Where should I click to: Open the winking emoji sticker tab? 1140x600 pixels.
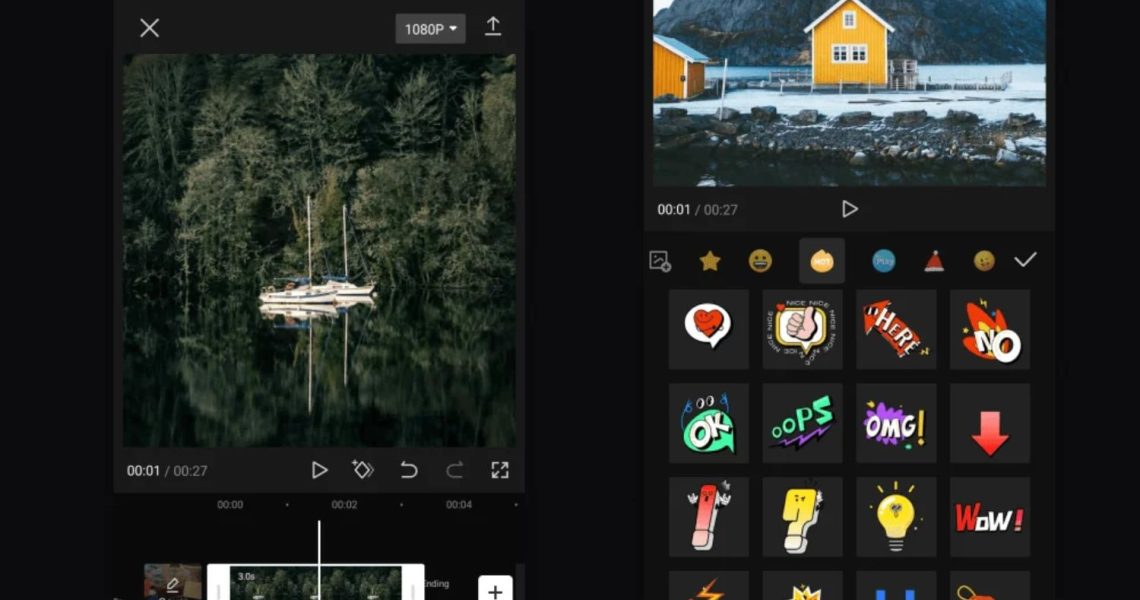[x=984, y=260]
